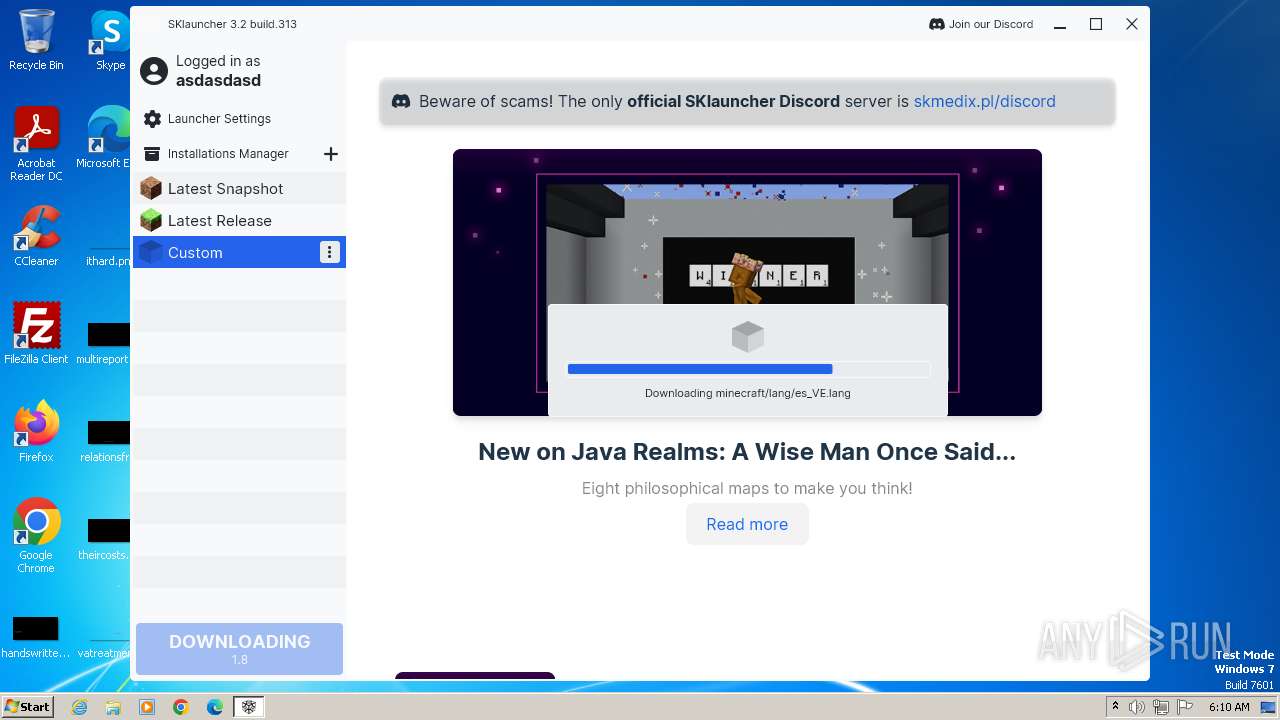Minimize the SKlauncher window
1280x720 pixels.
pos(1060,24)
